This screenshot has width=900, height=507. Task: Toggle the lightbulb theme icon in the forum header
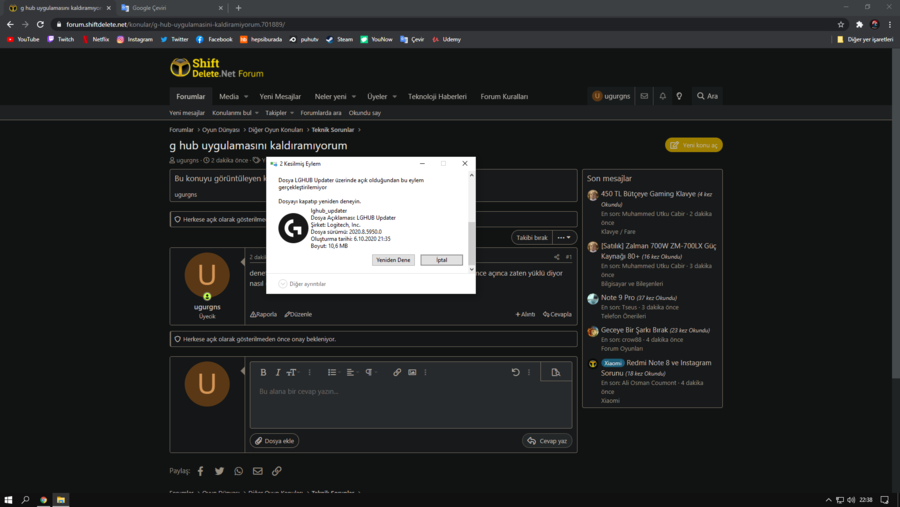click(x=679, y=96)
